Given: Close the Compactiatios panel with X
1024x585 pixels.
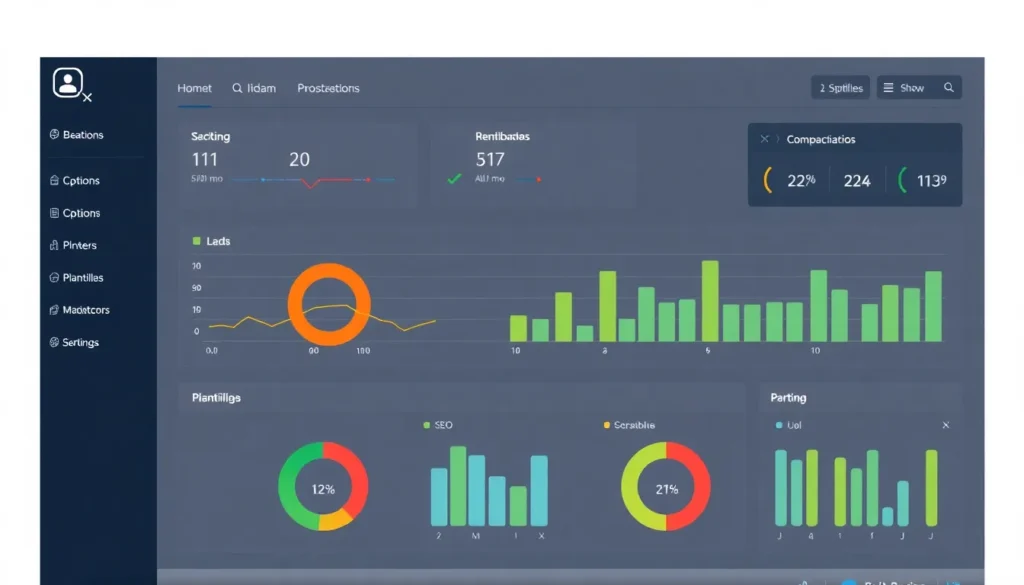Looking at the screenshot, I should click(x=764, y=140).
